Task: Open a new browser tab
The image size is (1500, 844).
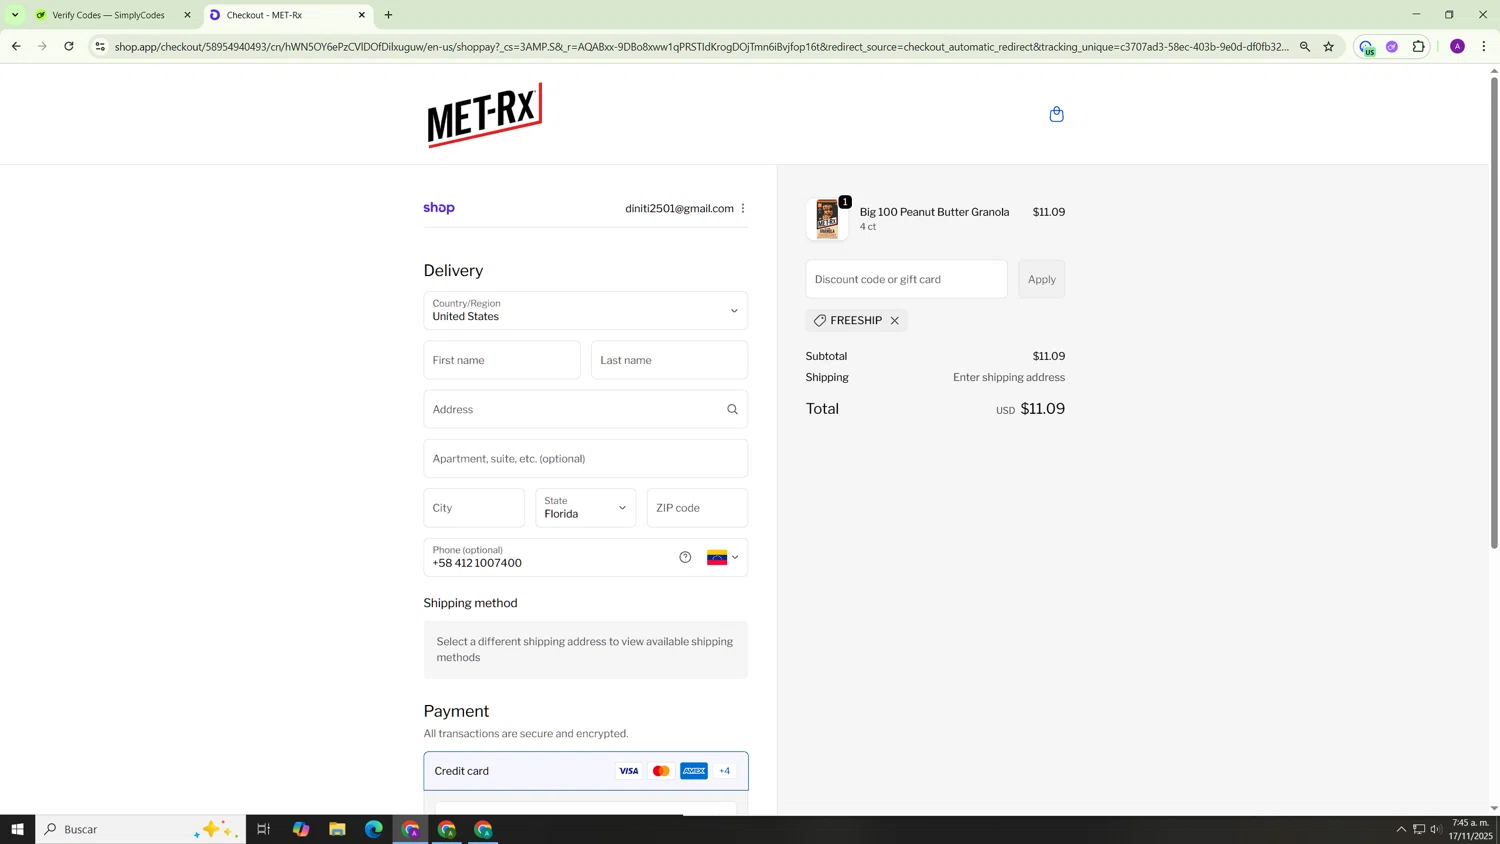Action: (389, 15)
